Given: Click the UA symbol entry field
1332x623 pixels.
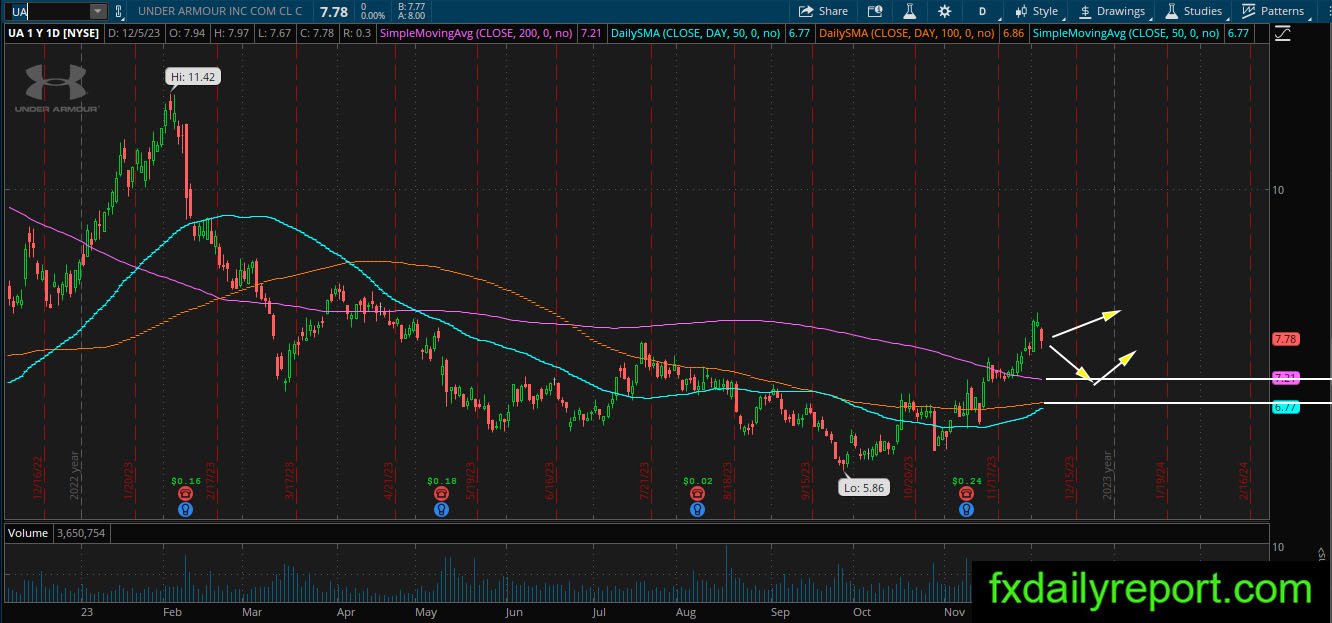Looking at the screenshot, I should [47, 11].
